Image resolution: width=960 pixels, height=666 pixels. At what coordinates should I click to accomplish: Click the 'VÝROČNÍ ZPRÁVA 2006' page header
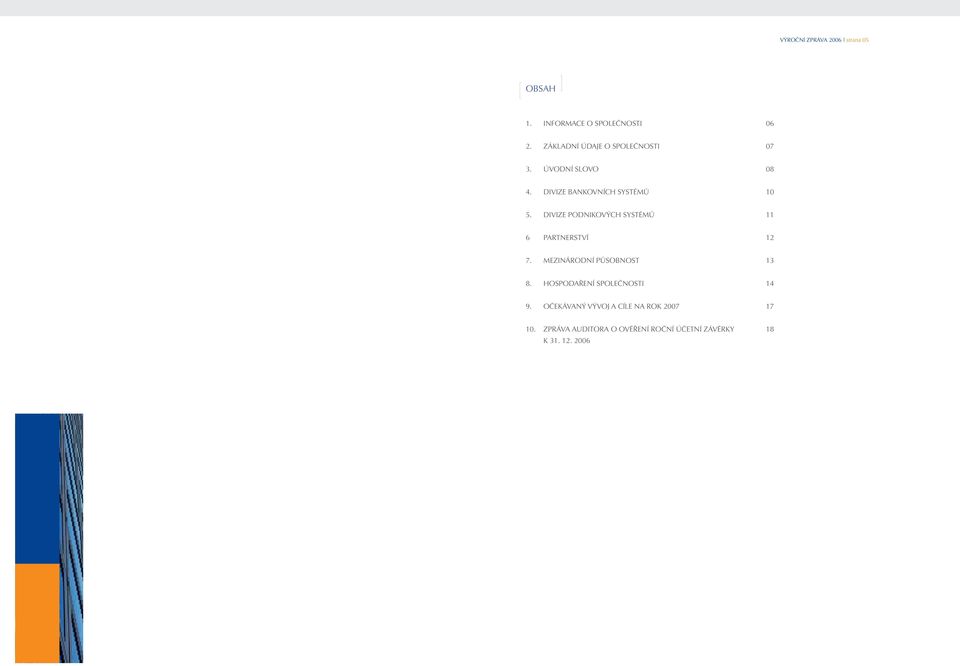[811, 40]
